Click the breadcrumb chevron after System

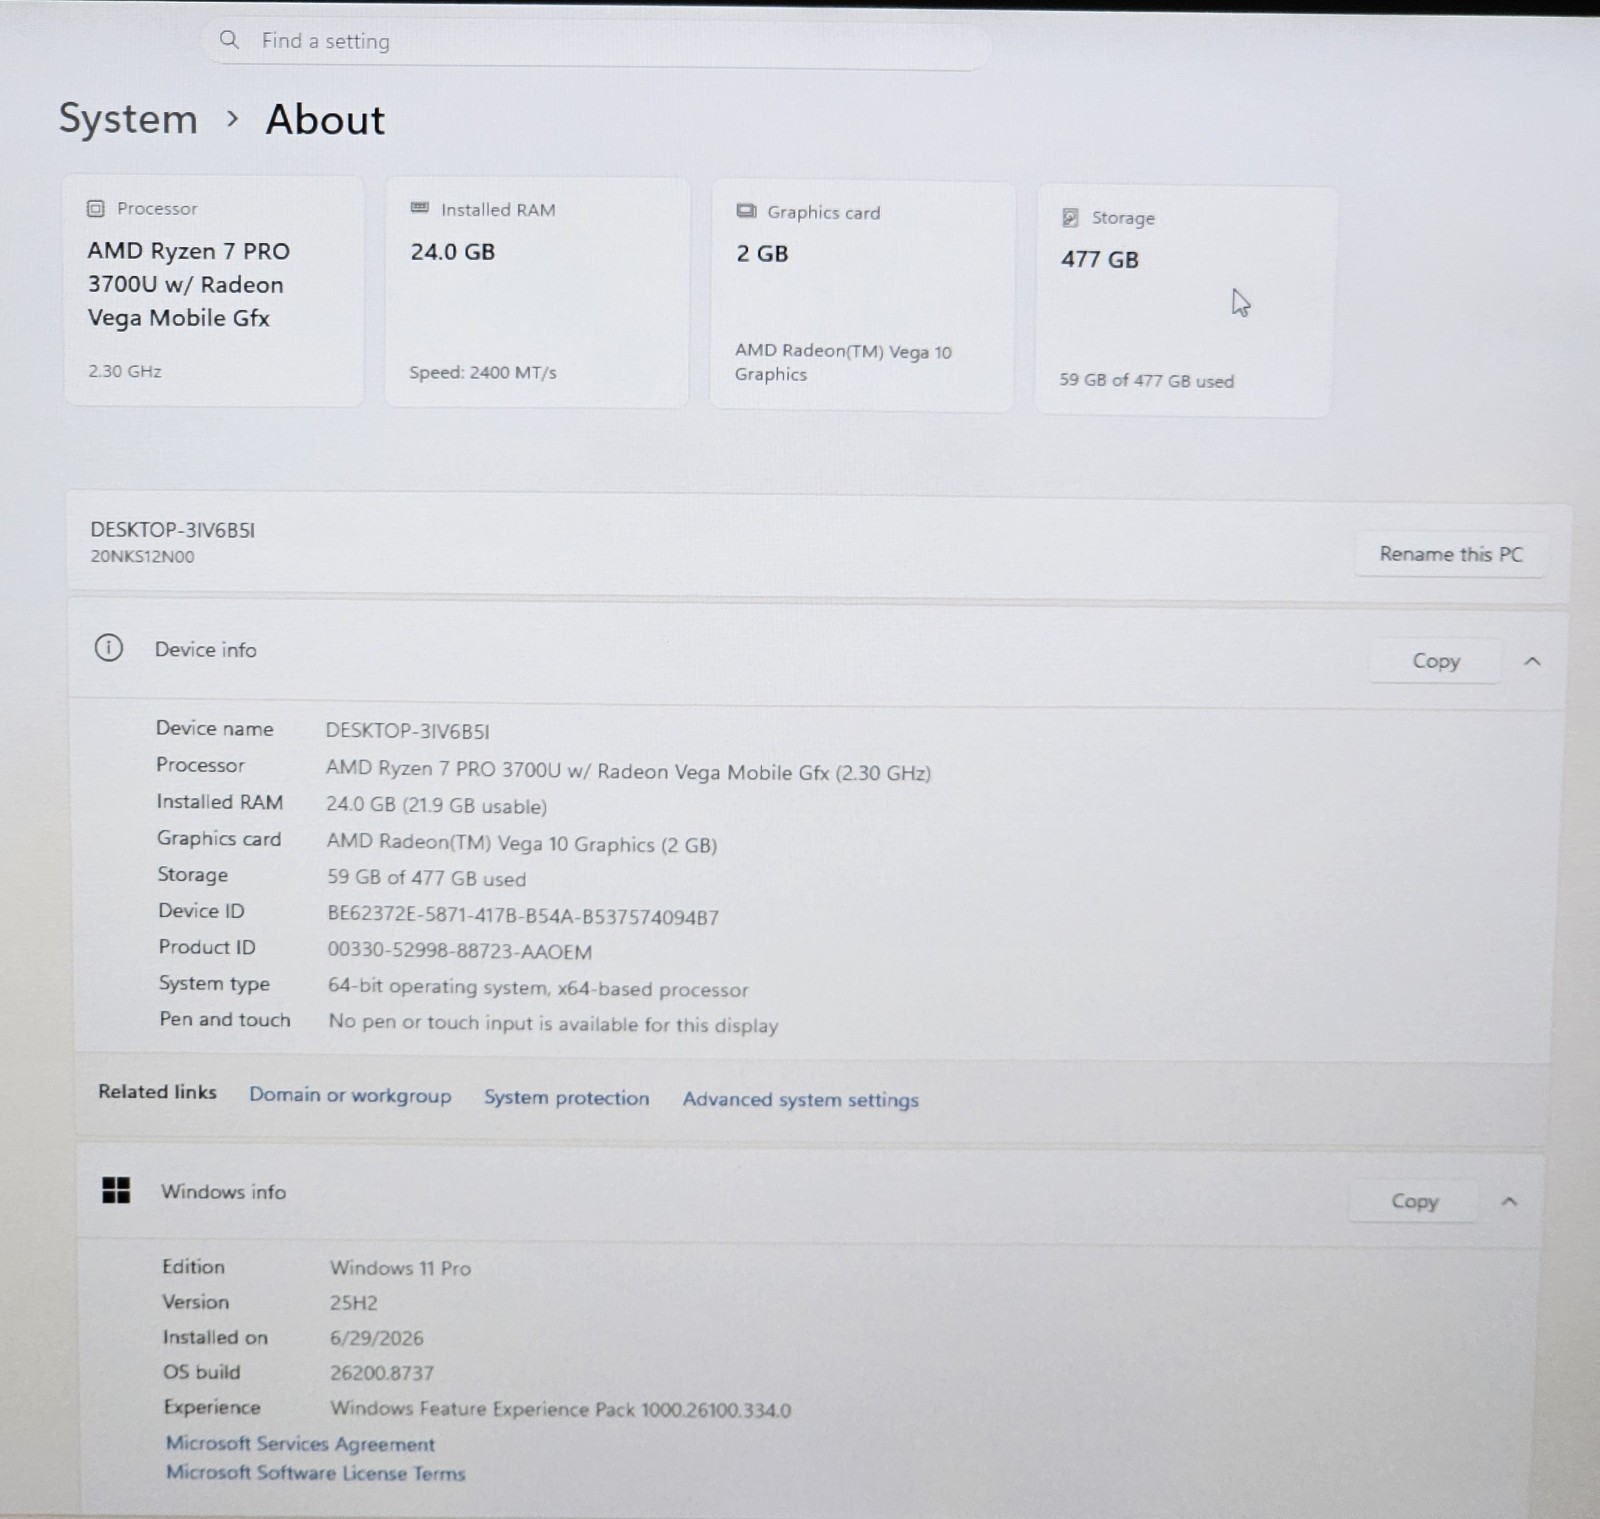tap(233, 119)
